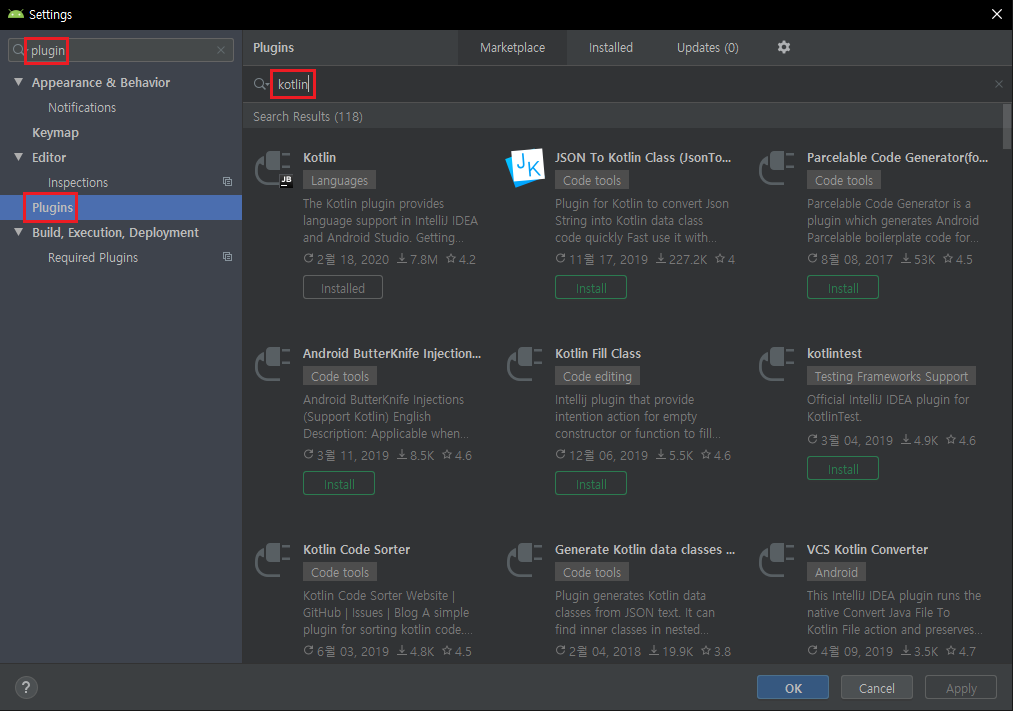1013x711 pixels.
Task: Open plugin settings gear menu
Action: pos(784,47)
